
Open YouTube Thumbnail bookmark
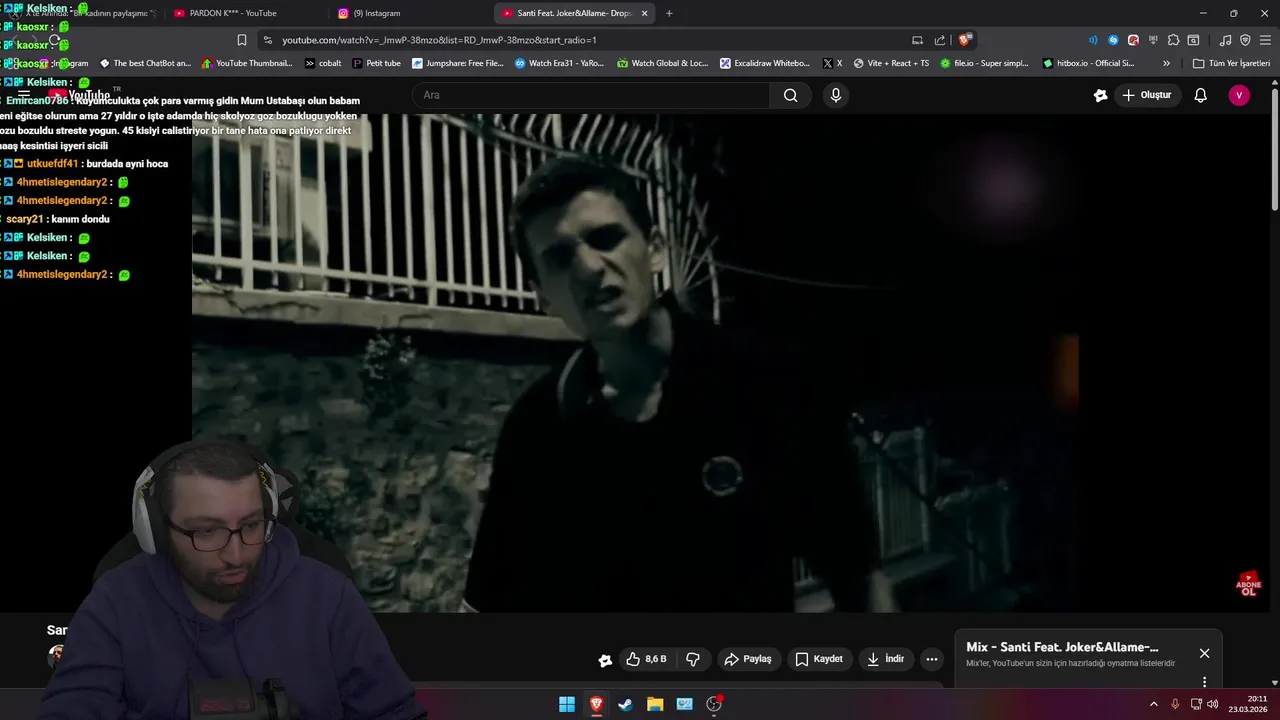247,63
